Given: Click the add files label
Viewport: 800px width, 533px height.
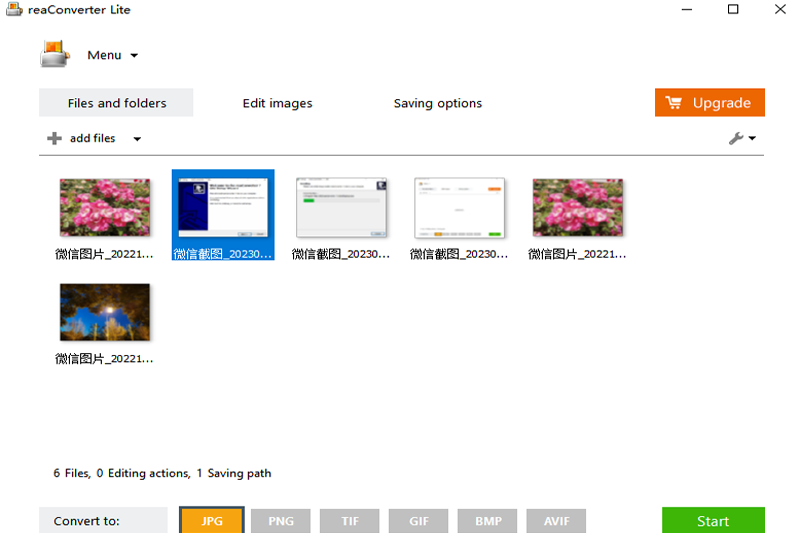Looking at the screenshot, I should 92,138.
